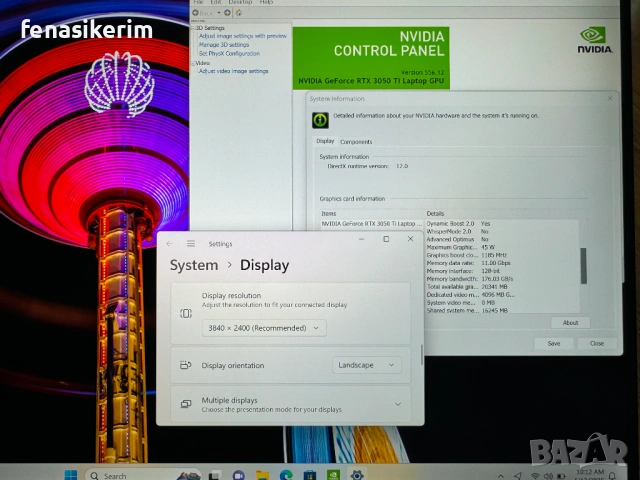
Task: Click the NVIDIA logo in the top-right corner
Action: (x=594, y=40)
